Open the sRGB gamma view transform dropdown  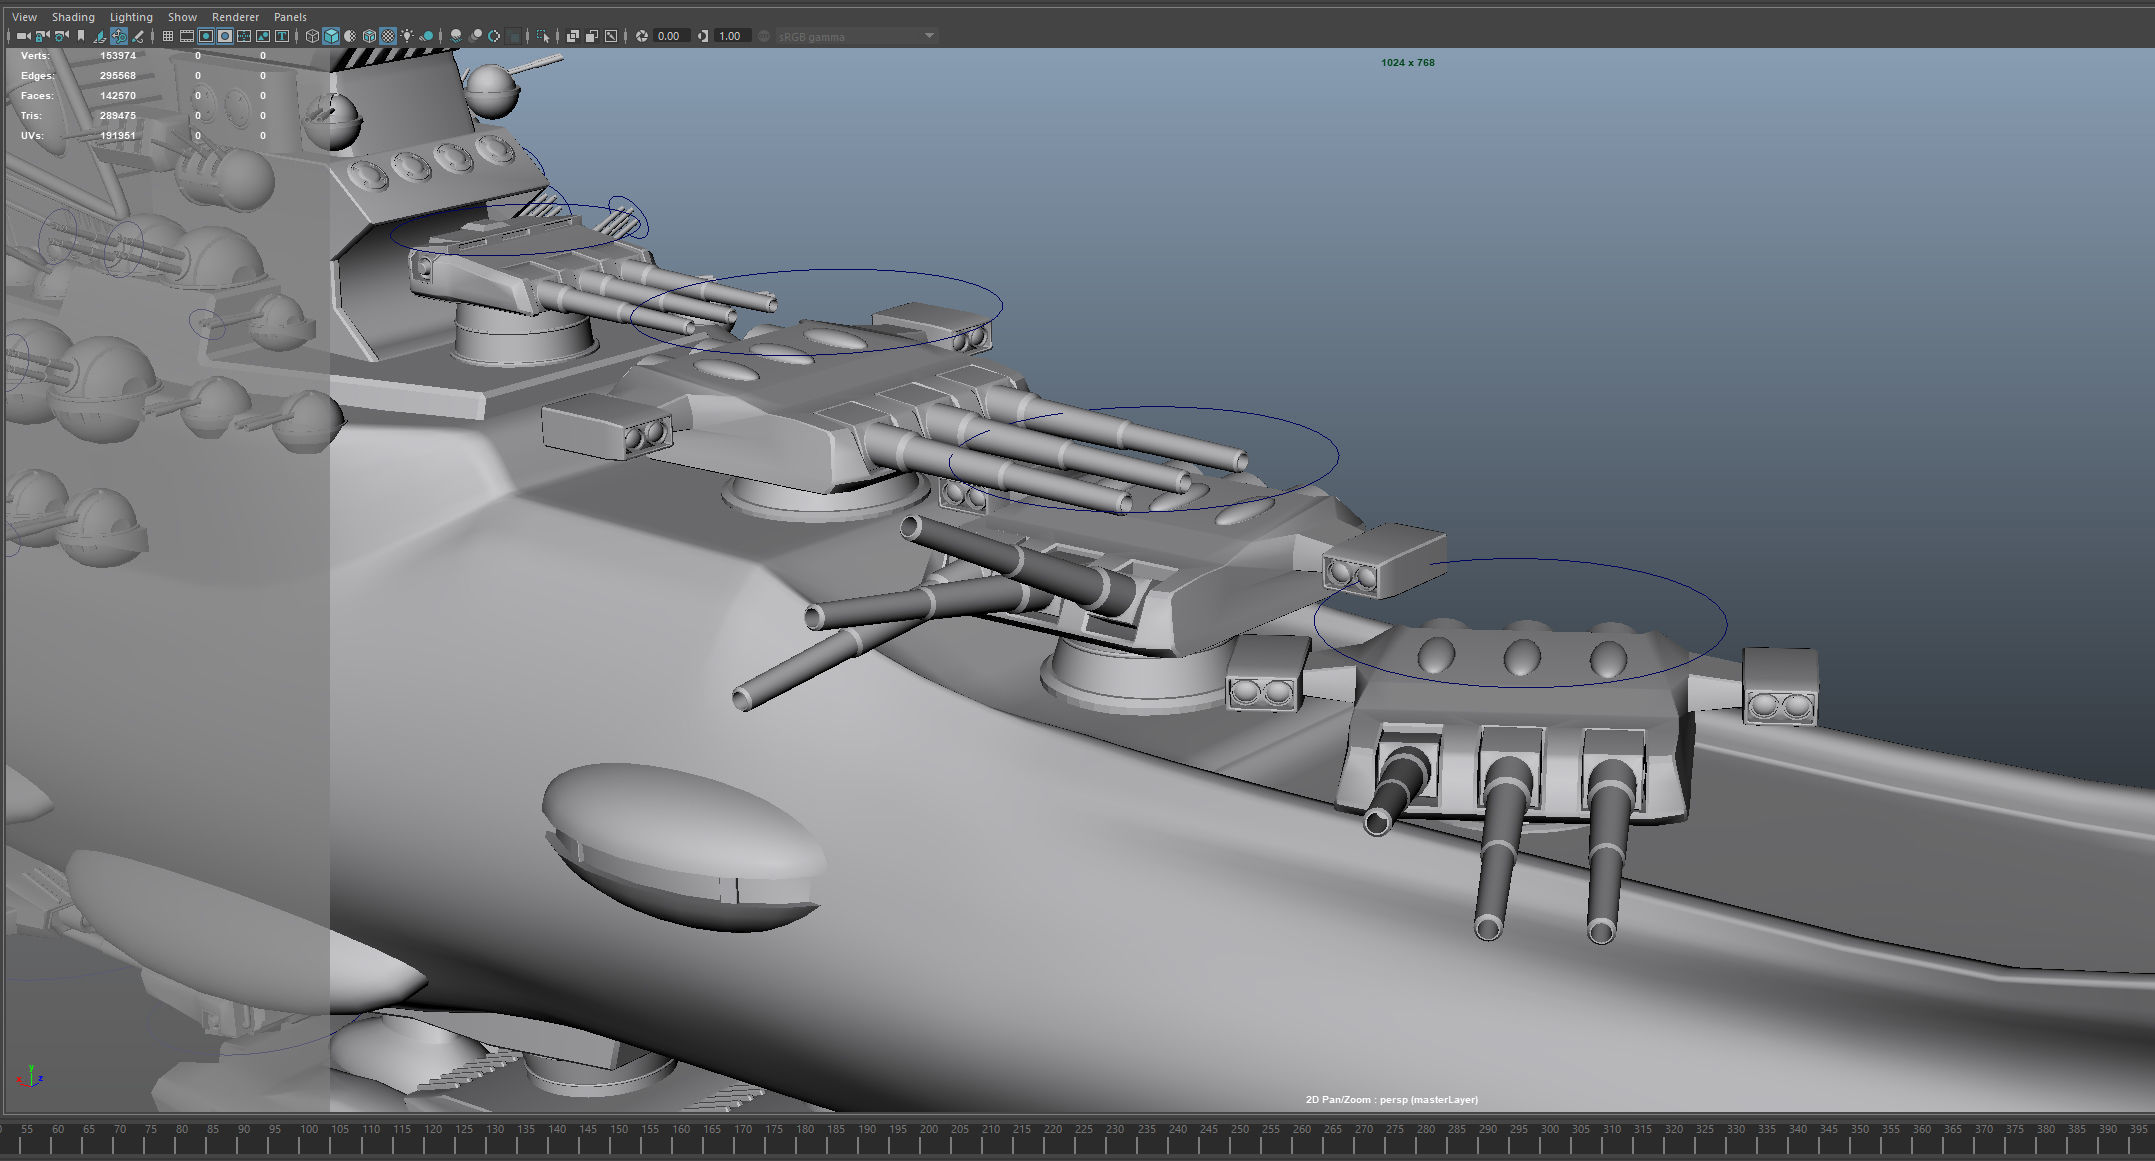click(x=855, y=36)
